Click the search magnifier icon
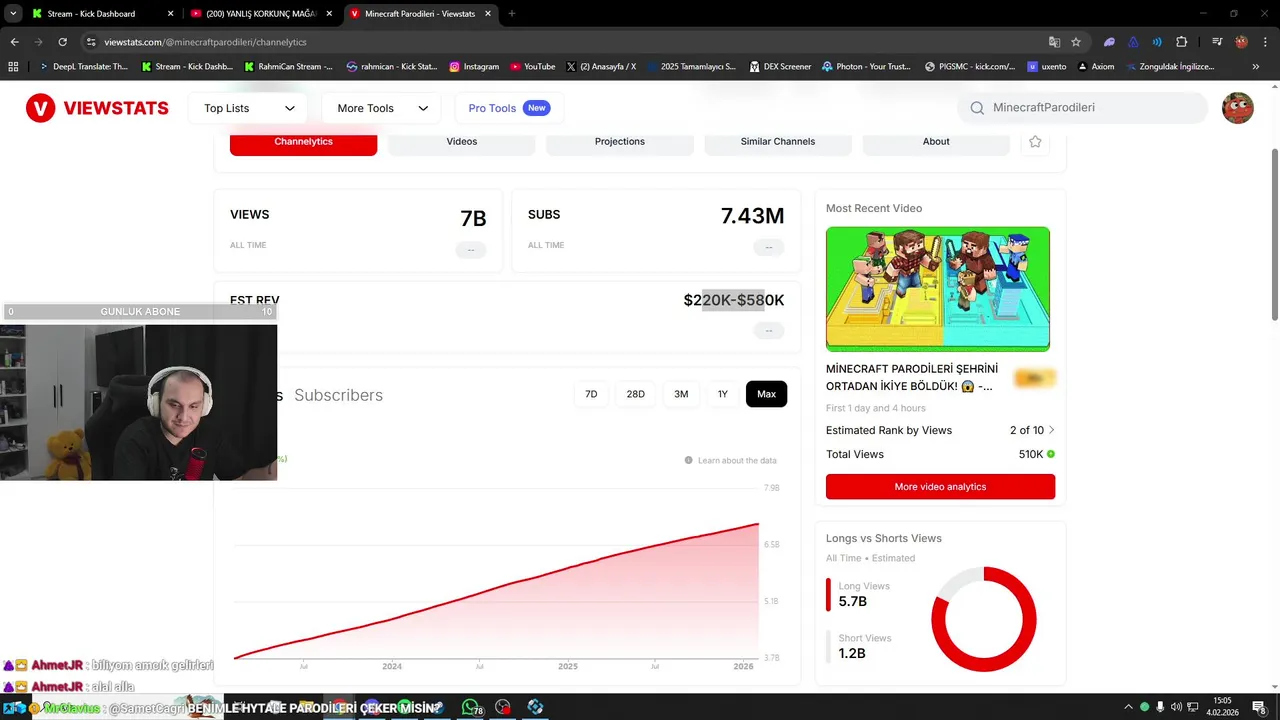 pyautogui.click(x=977, y=108)
